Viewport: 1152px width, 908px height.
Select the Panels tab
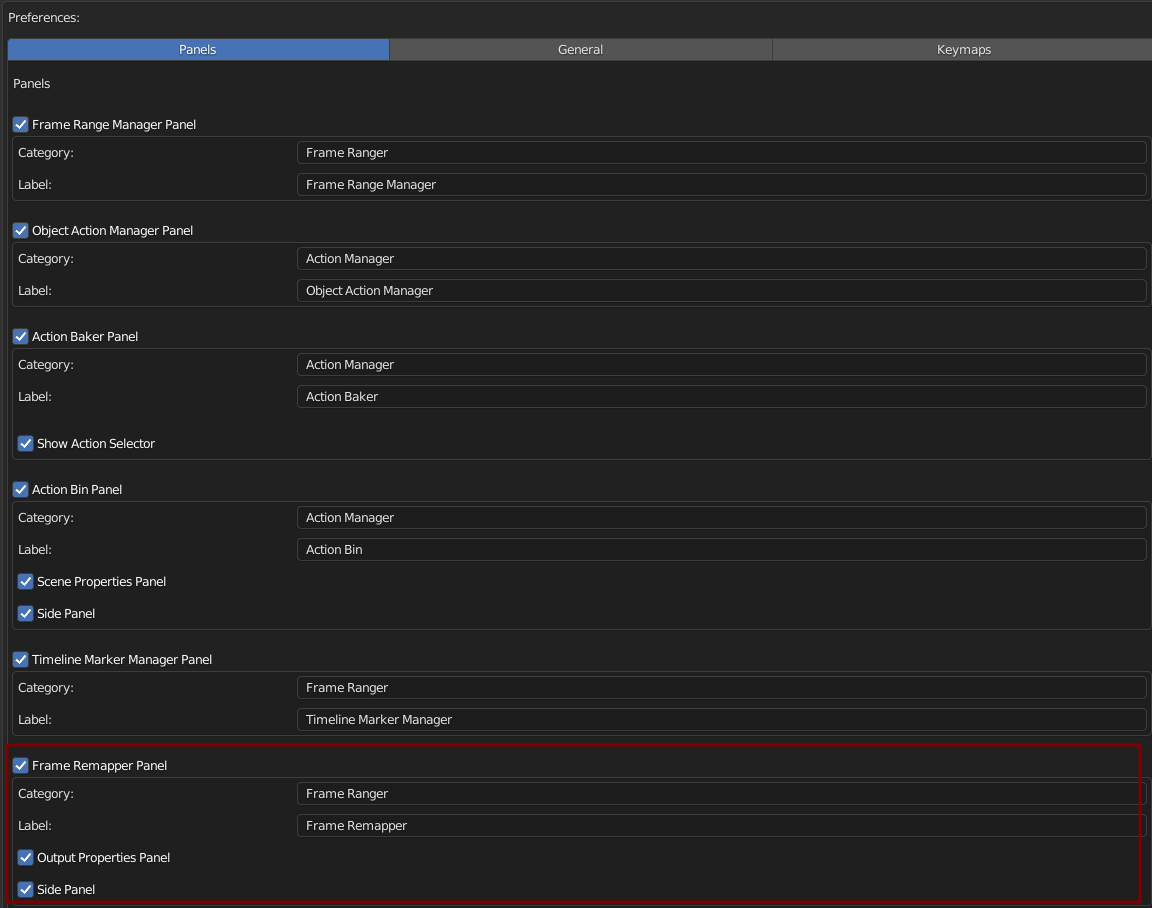(198, 50)
